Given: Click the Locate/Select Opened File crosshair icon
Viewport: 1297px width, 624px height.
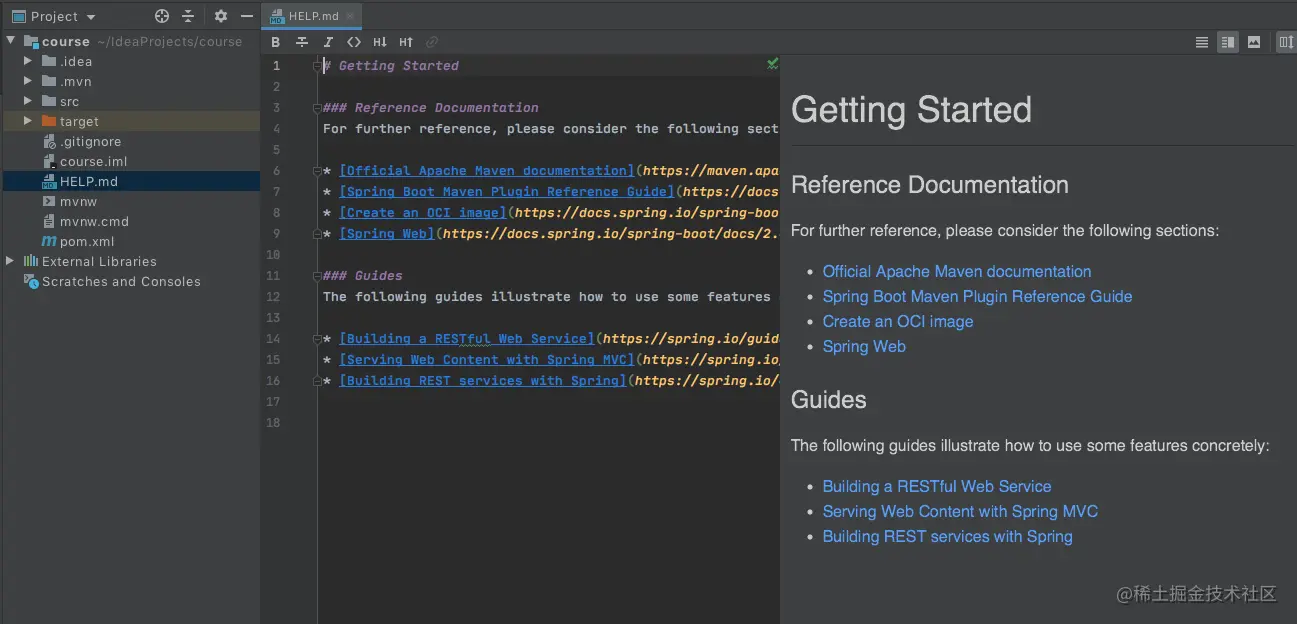Looking at the screenshot, I should 162,16.
